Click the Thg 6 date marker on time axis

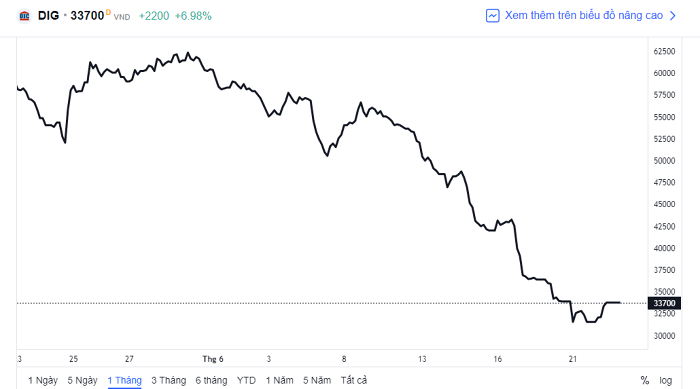(212, 359)
